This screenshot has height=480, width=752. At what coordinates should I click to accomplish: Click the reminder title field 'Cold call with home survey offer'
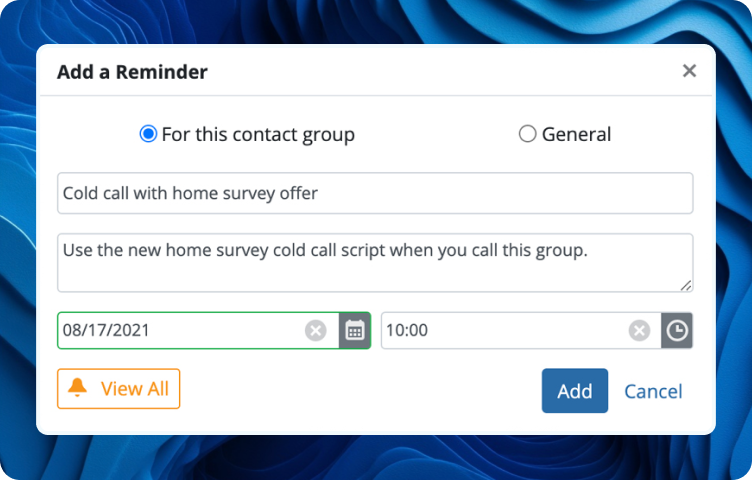click(x=375, y=193)
